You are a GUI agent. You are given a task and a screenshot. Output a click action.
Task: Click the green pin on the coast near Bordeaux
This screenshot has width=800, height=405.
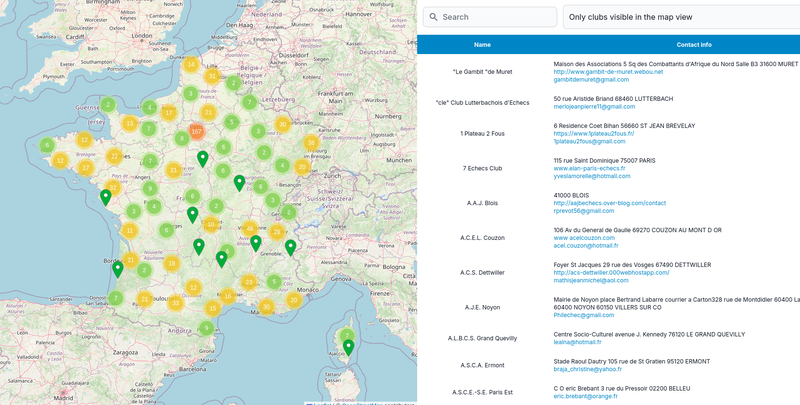(x=118, y=268)
